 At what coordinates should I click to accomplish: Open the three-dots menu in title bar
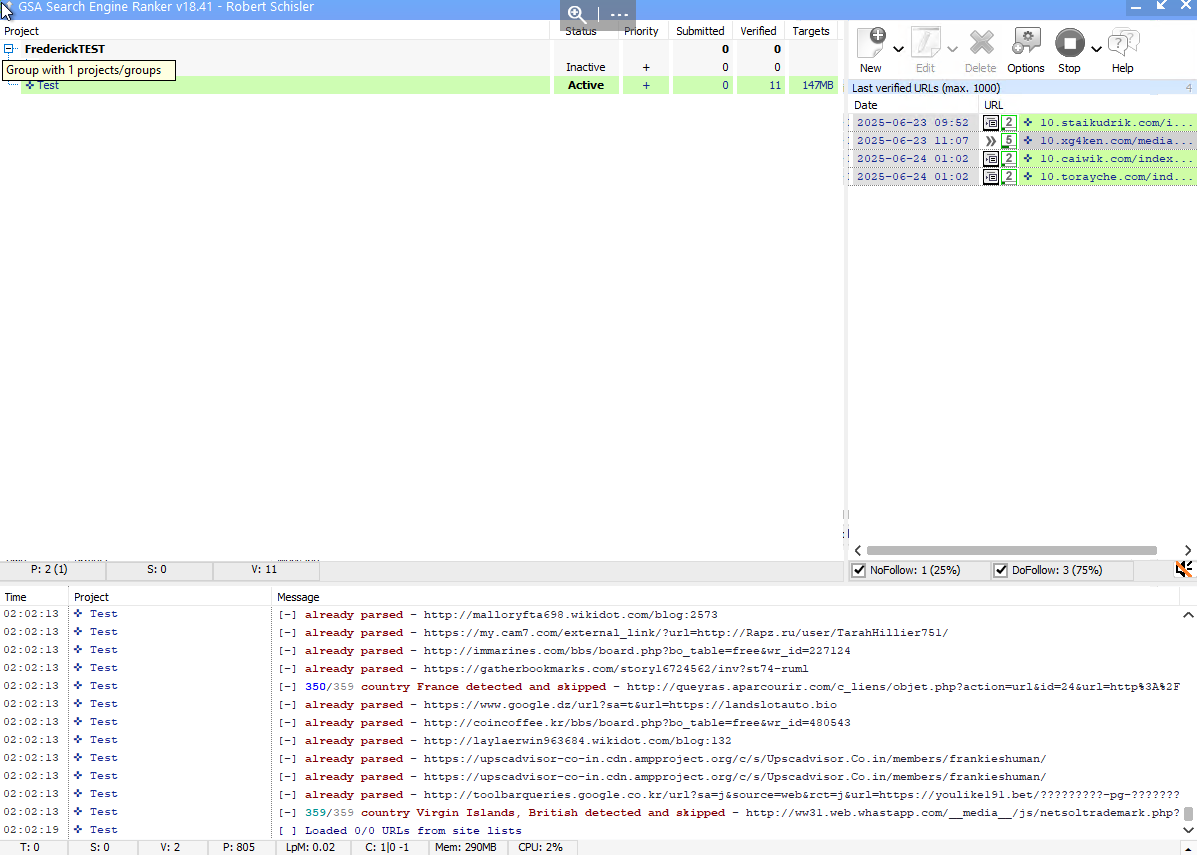click(x=619, y=15)
